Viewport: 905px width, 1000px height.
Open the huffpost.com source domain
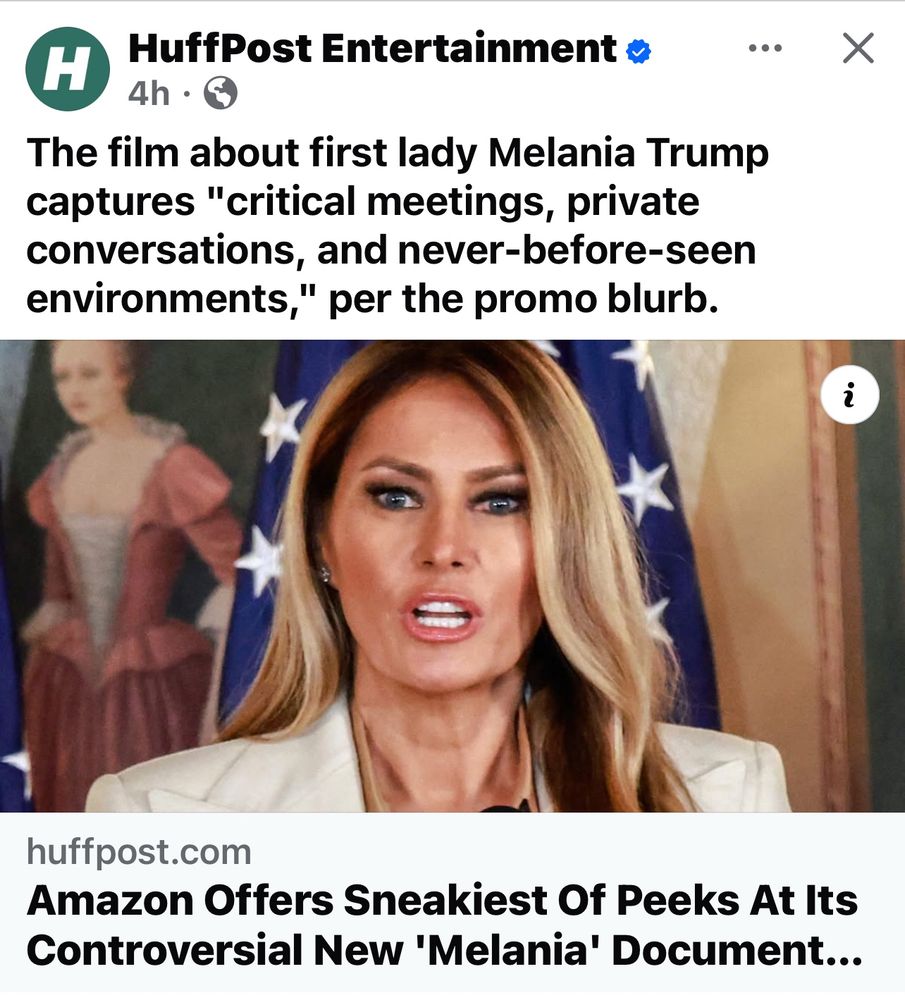139,852
